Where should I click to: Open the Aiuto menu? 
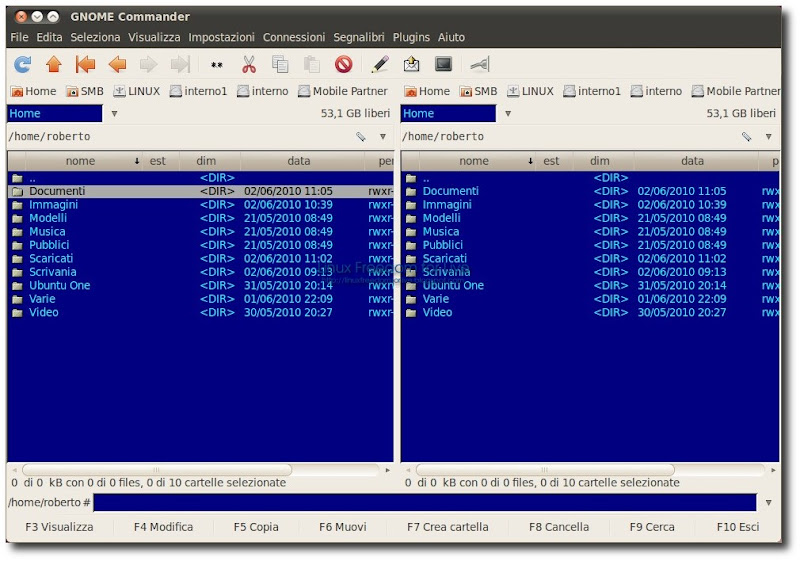pos(451,37)
